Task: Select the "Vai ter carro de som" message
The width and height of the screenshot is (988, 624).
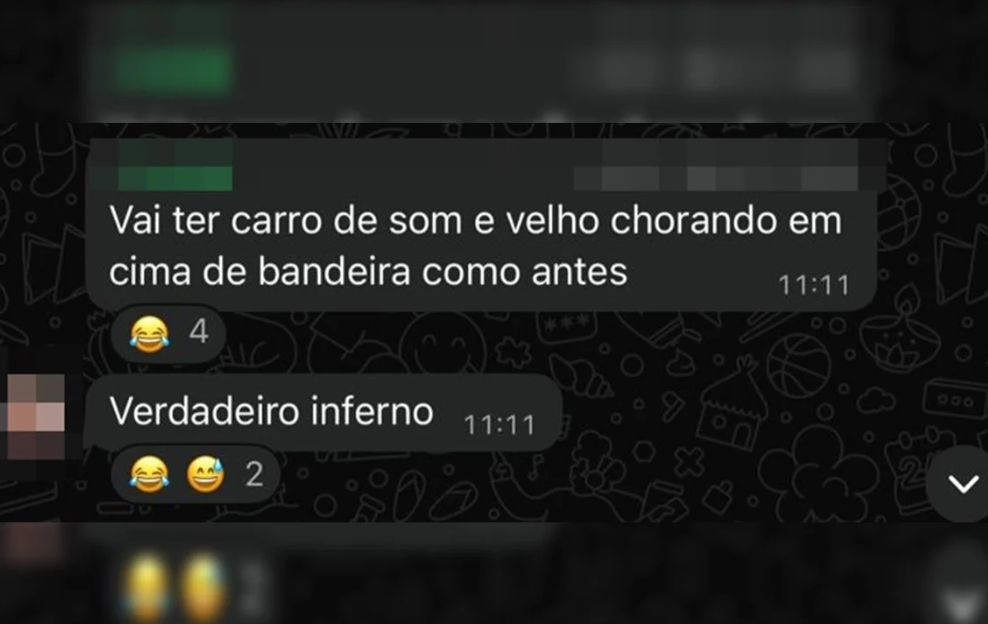Action: point(481,249)
